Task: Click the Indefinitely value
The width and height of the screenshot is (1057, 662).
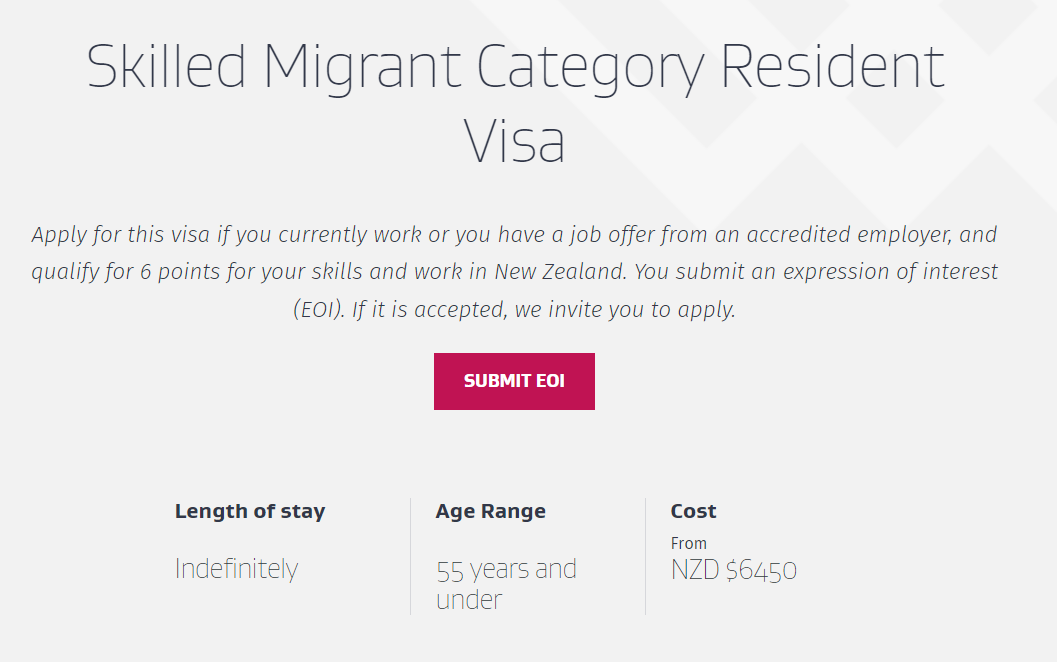Action: coord(236,569)
